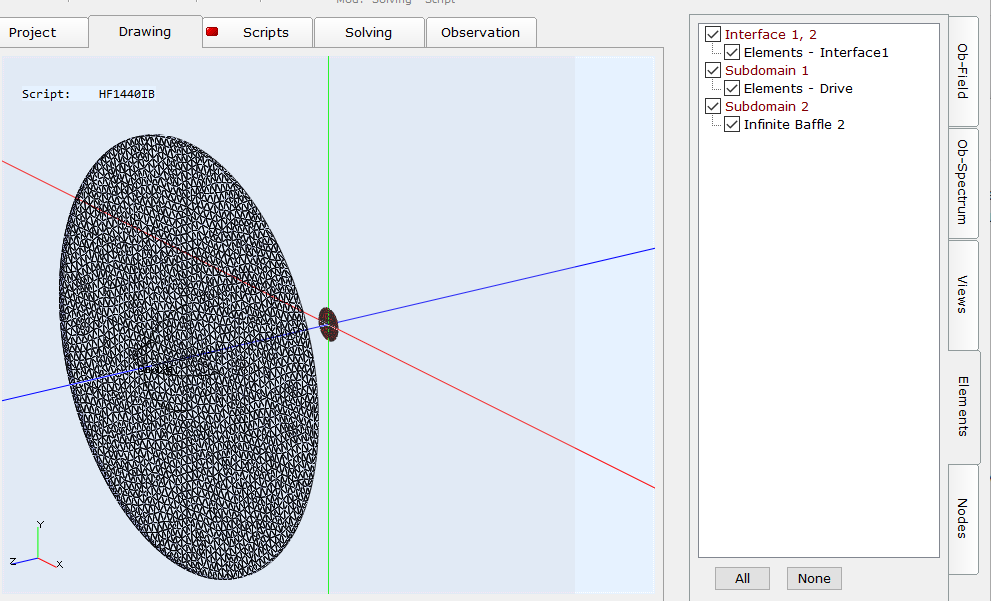Select 'Subdomain 1' tree label
The width and height of the screenshot is (991, 601).
[x=767, y=70]
